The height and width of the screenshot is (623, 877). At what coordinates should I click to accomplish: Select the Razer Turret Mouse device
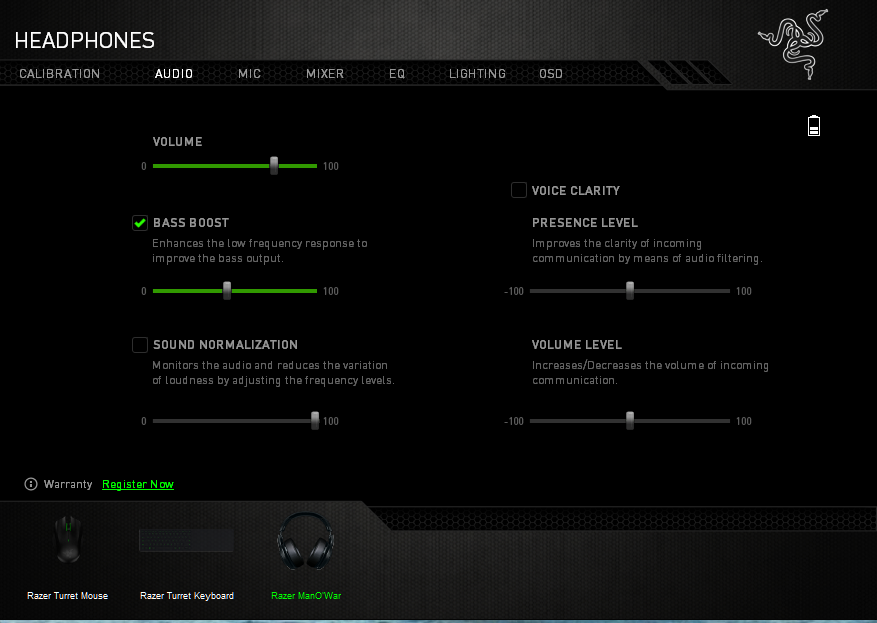coord(67,540)
